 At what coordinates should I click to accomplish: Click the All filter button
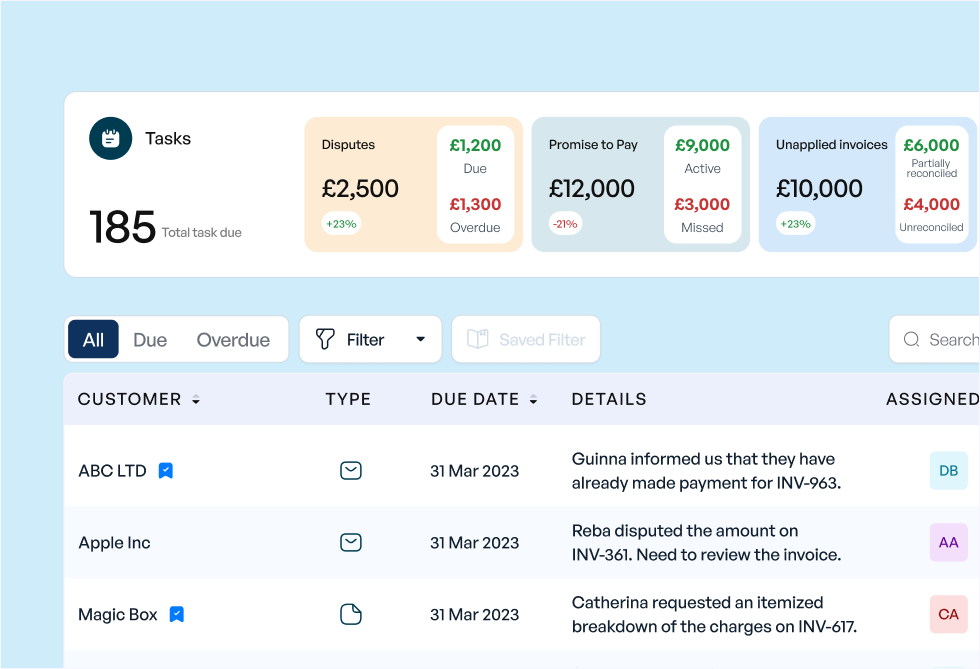click(x=92, y=339)
